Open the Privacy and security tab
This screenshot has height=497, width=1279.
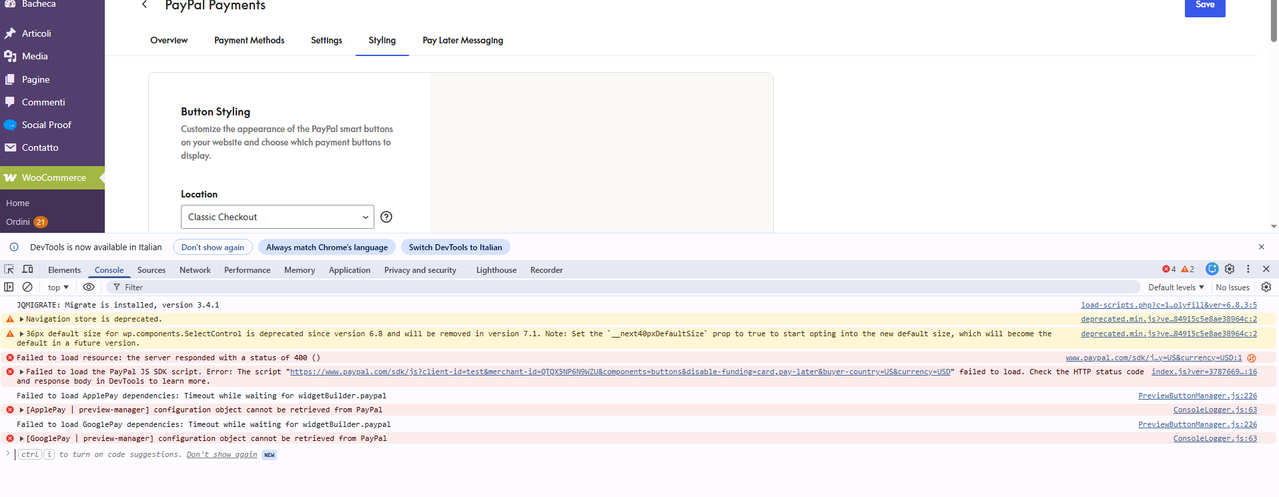click(x=420, y=270)
